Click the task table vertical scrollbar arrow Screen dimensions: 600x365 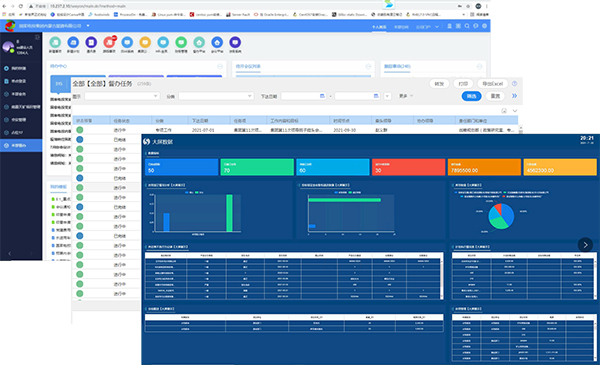pyautogui.click(x=520, y=128)
